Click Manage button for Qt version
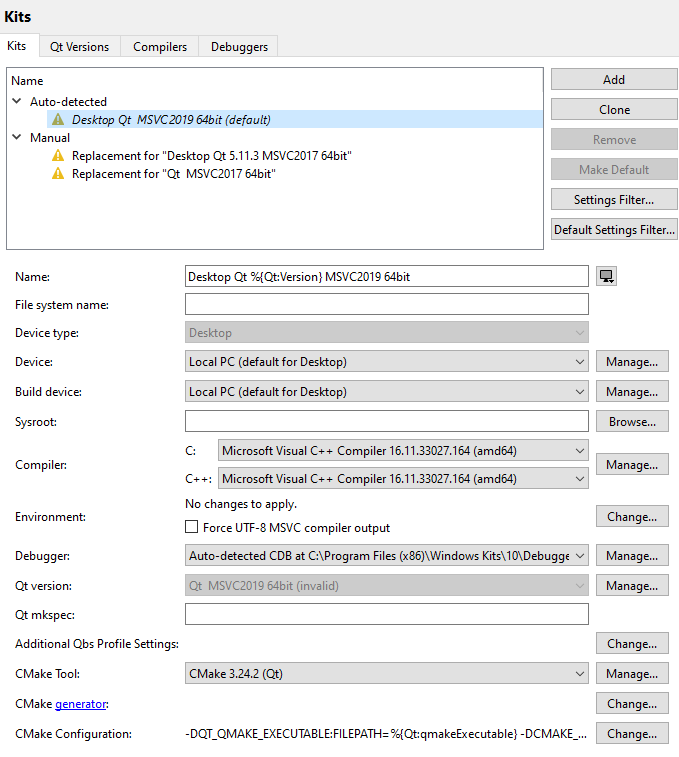The height and width of the screenshot is (757, 679). click(x=632, y=586)
